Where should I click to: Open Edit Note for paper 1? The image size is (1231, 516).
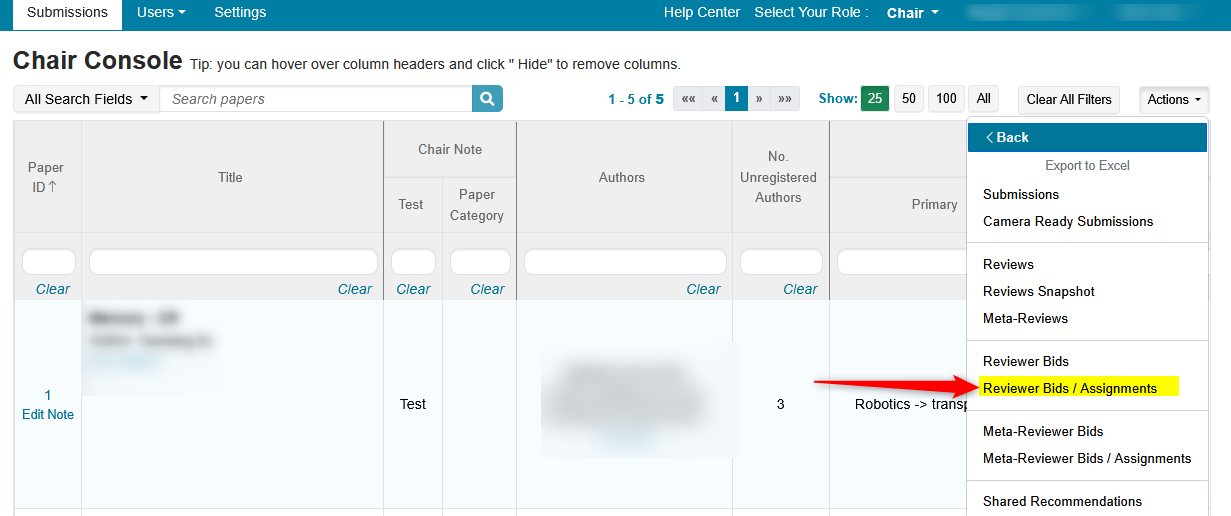[48, 414]
